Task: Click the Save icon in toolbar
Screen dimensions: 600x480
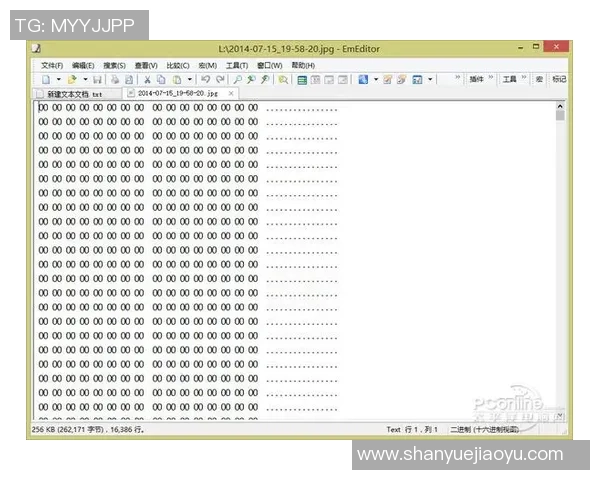Action: pyautogui.click(x=98, y=79)
